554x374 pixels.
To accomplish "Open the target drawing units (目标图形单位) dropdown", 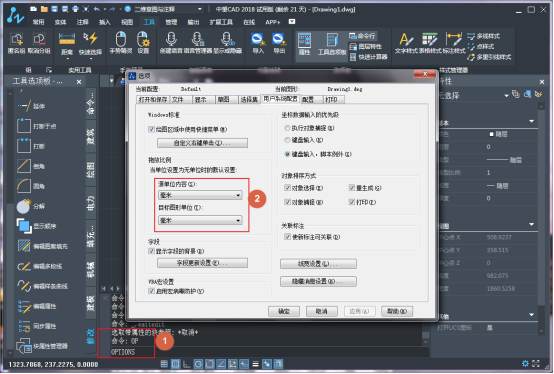I will (200, 221).
